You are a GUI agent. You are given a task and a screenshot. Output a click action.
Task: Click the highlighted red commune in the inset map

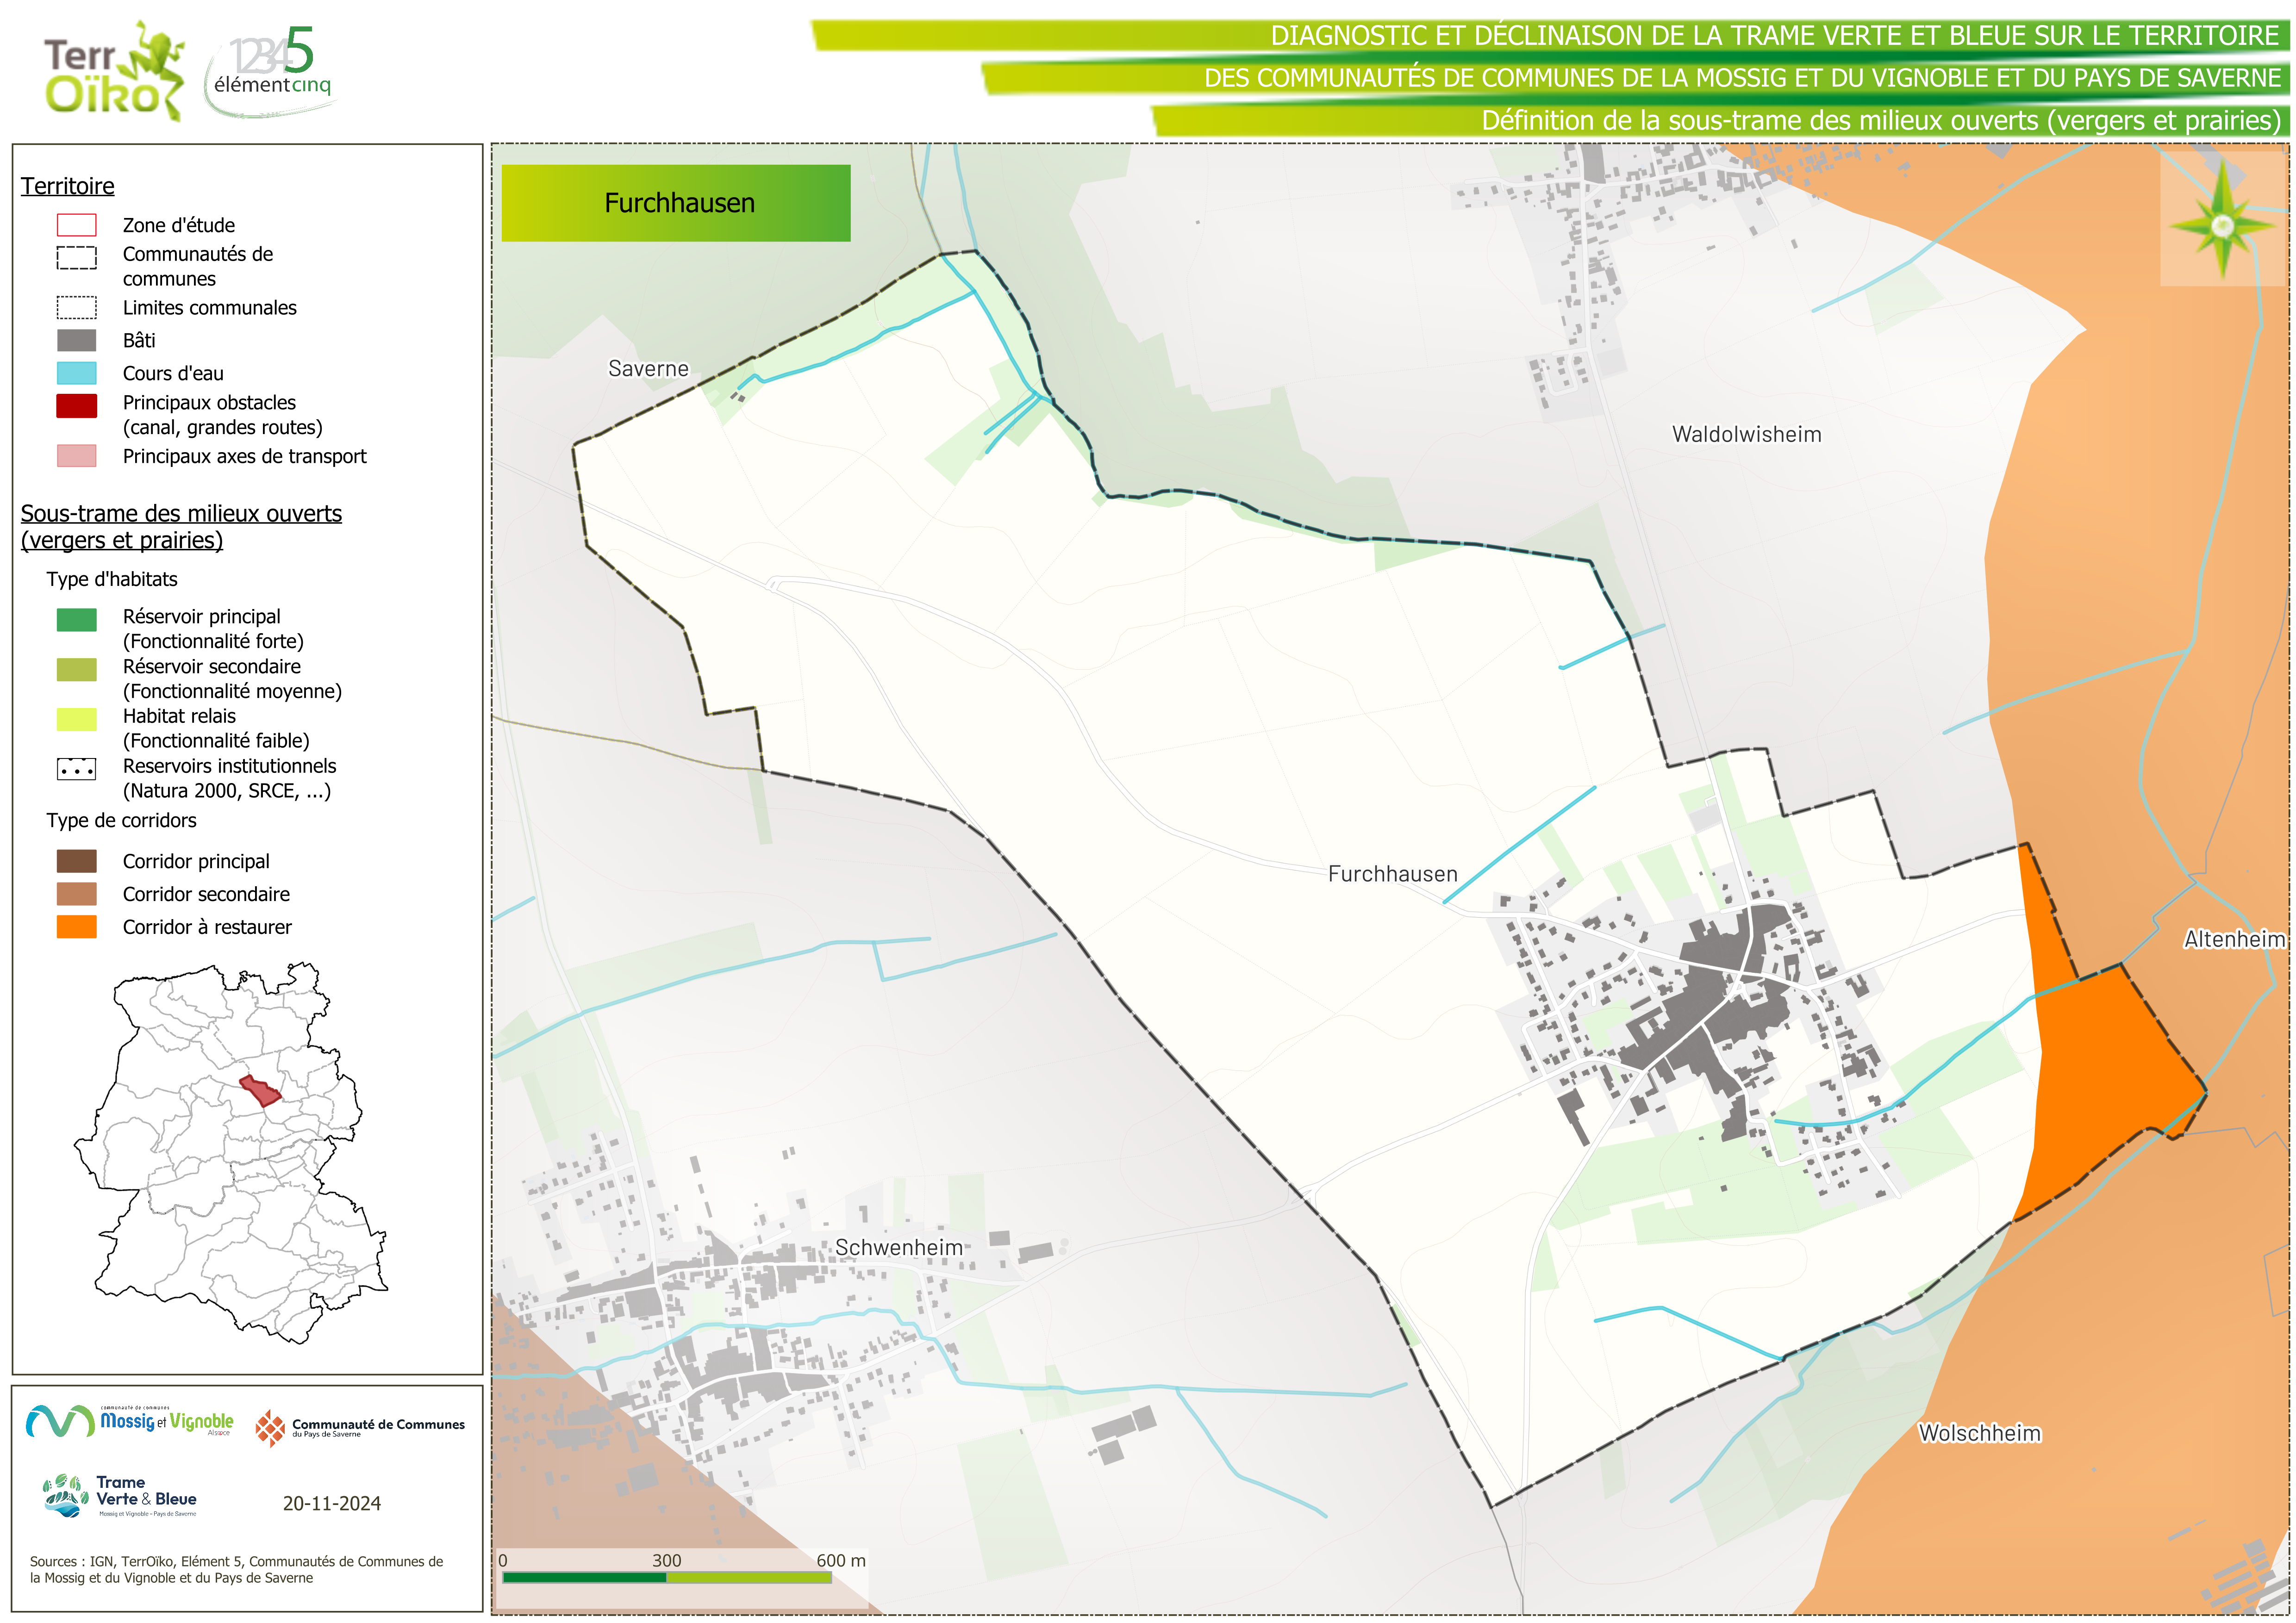tap(261, 1091)
